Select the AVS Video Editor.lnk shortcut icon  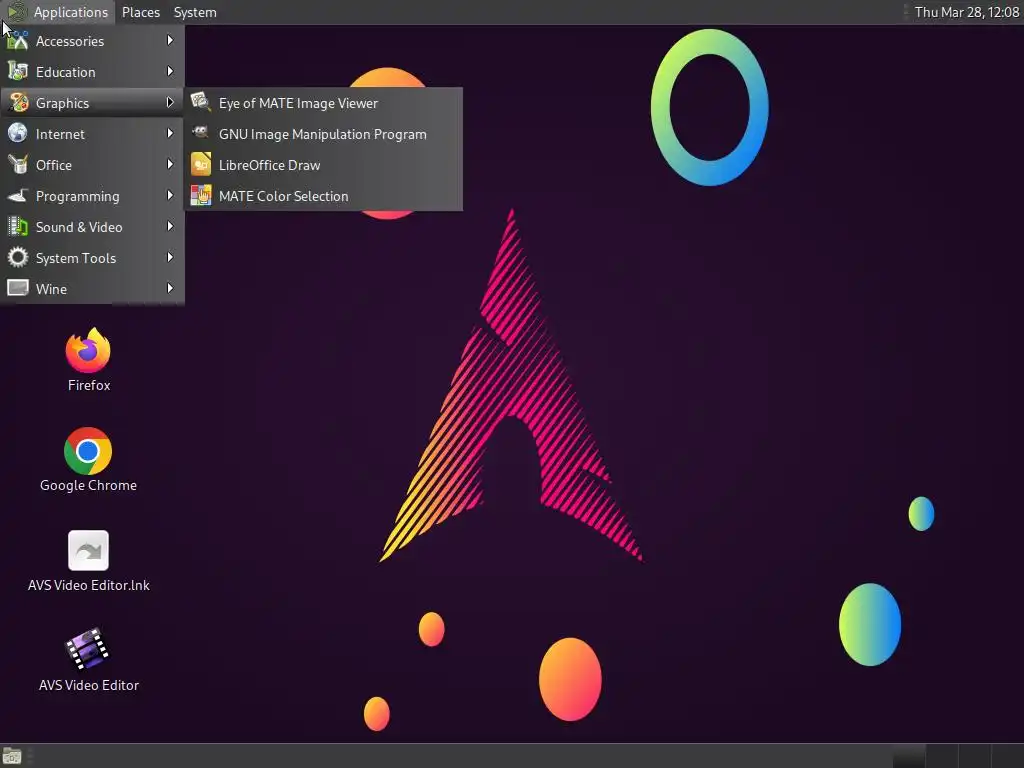88,551
